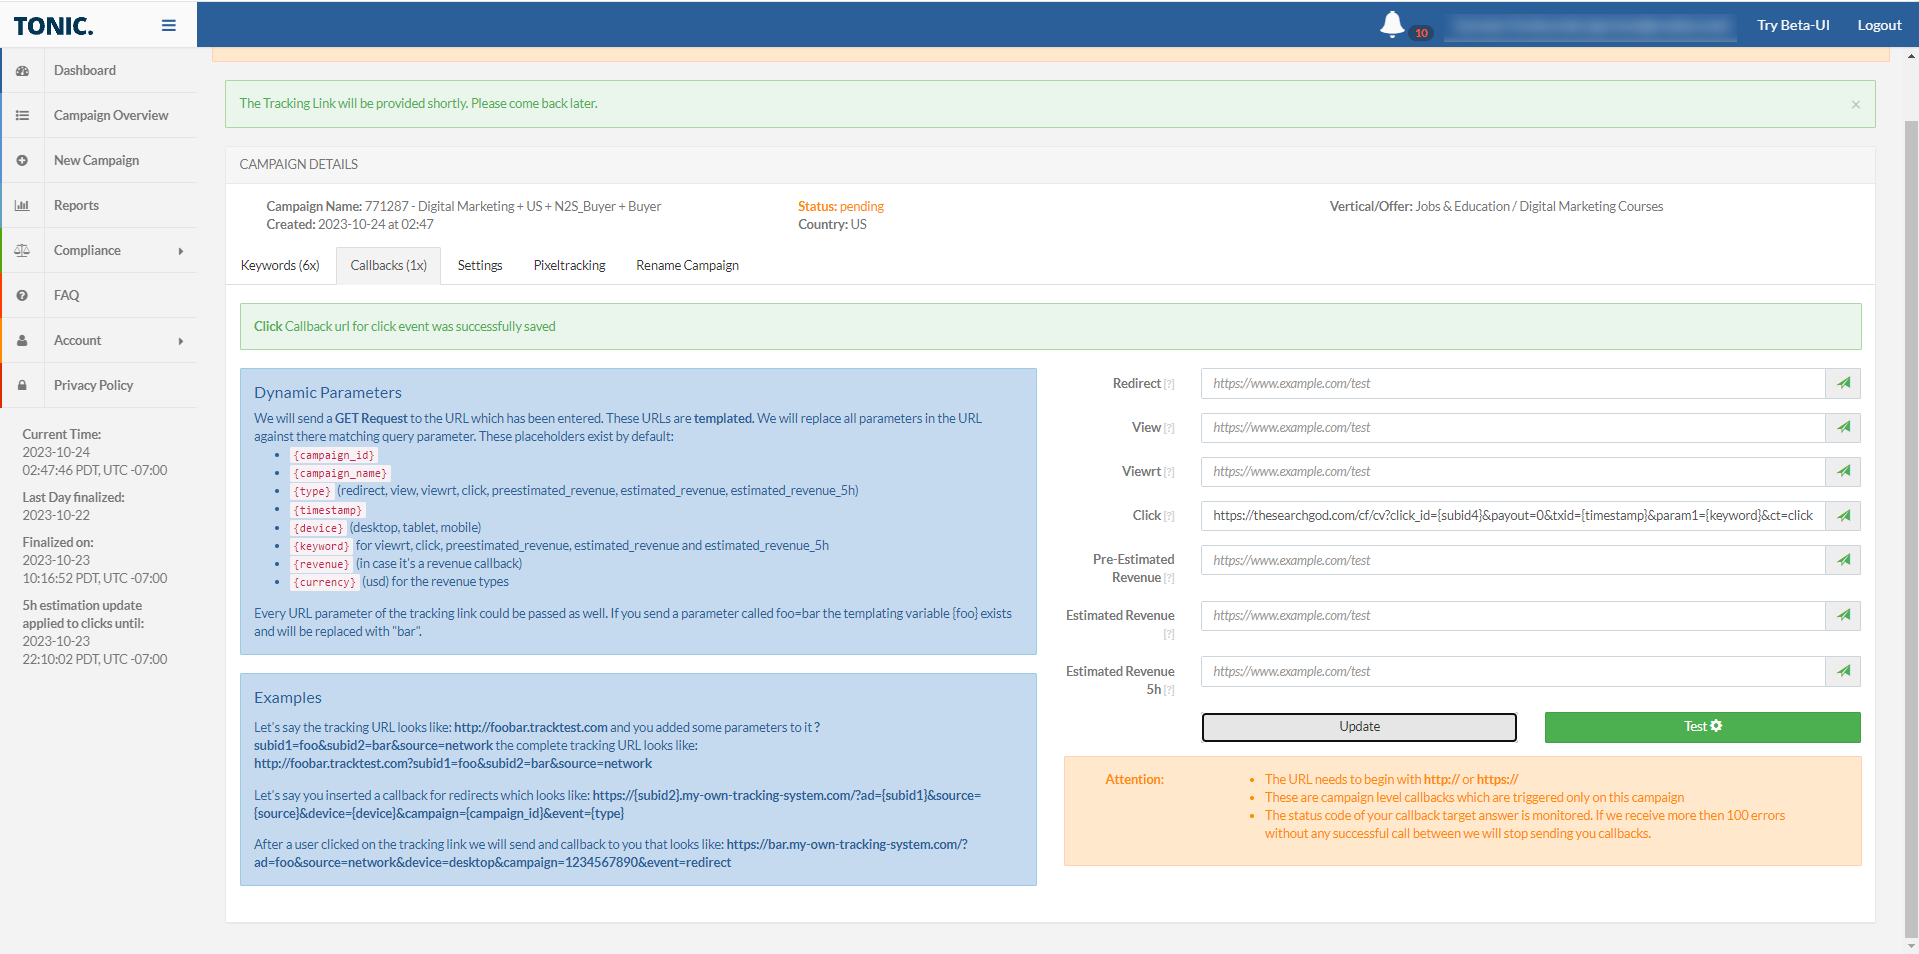Screen dimensions: 1919x954
Task: Select the Callbacks (1x) tab
Action: click(x=388, y=265)
